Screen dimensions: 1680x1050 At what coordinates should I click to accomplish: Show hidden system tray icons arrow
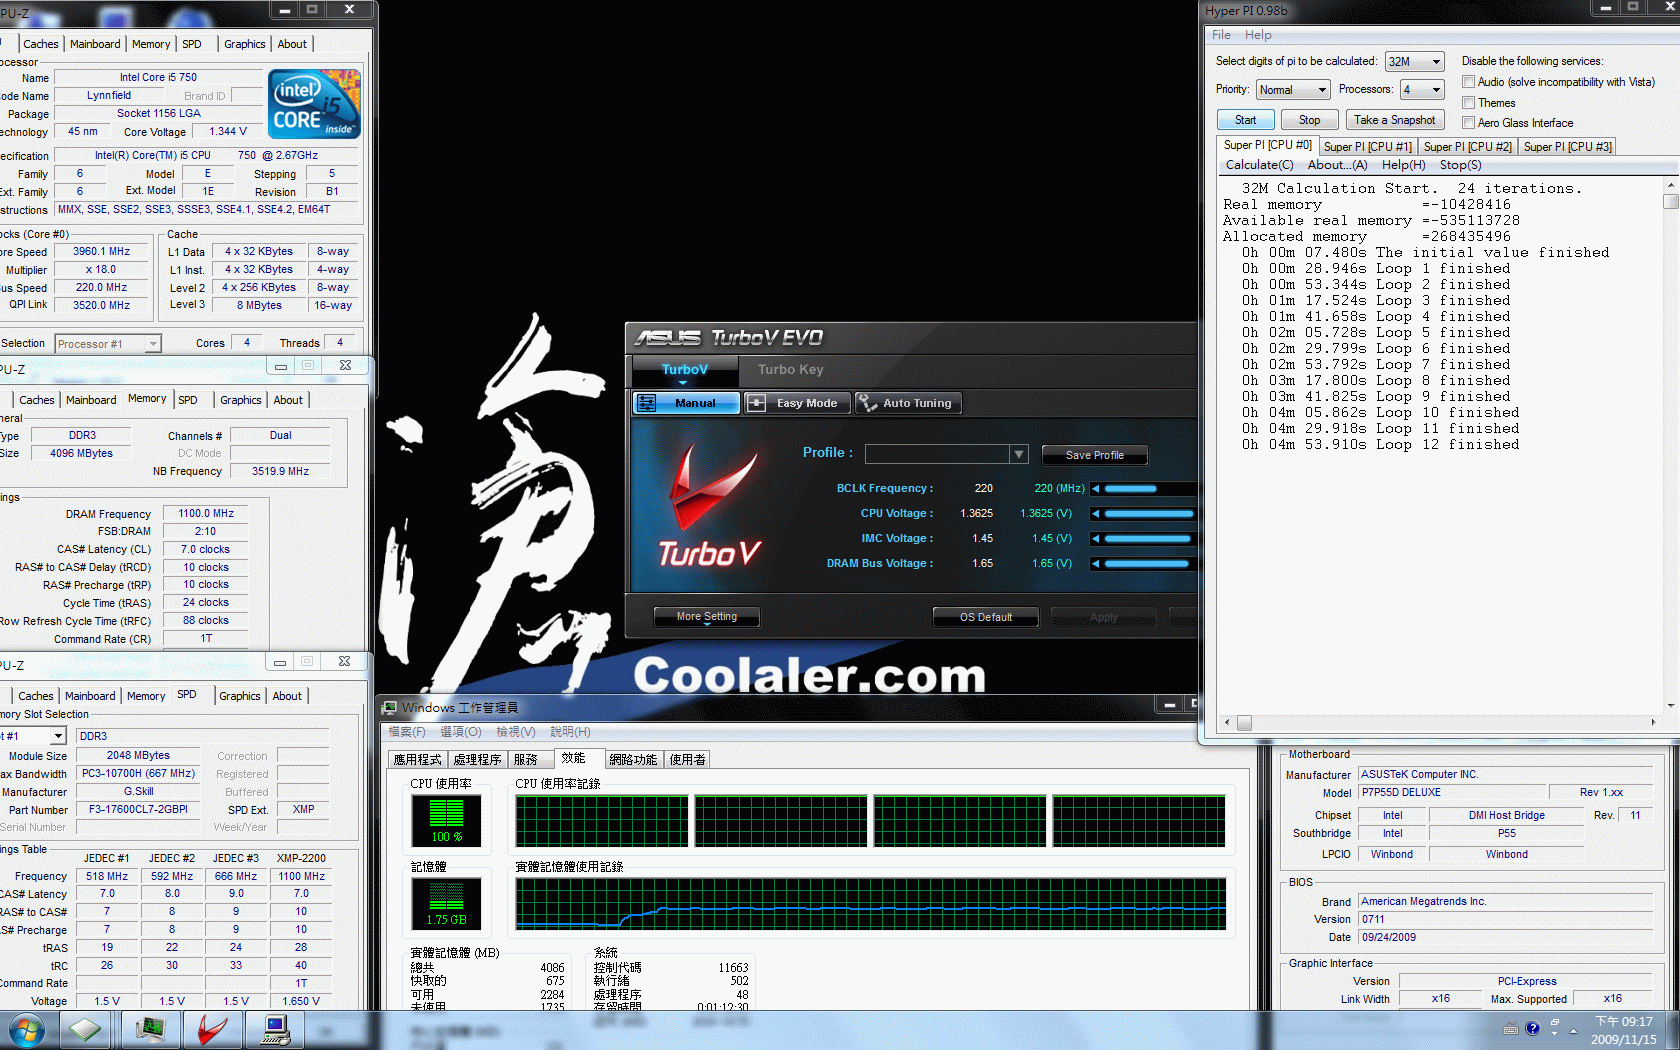coord(1573,1031)
